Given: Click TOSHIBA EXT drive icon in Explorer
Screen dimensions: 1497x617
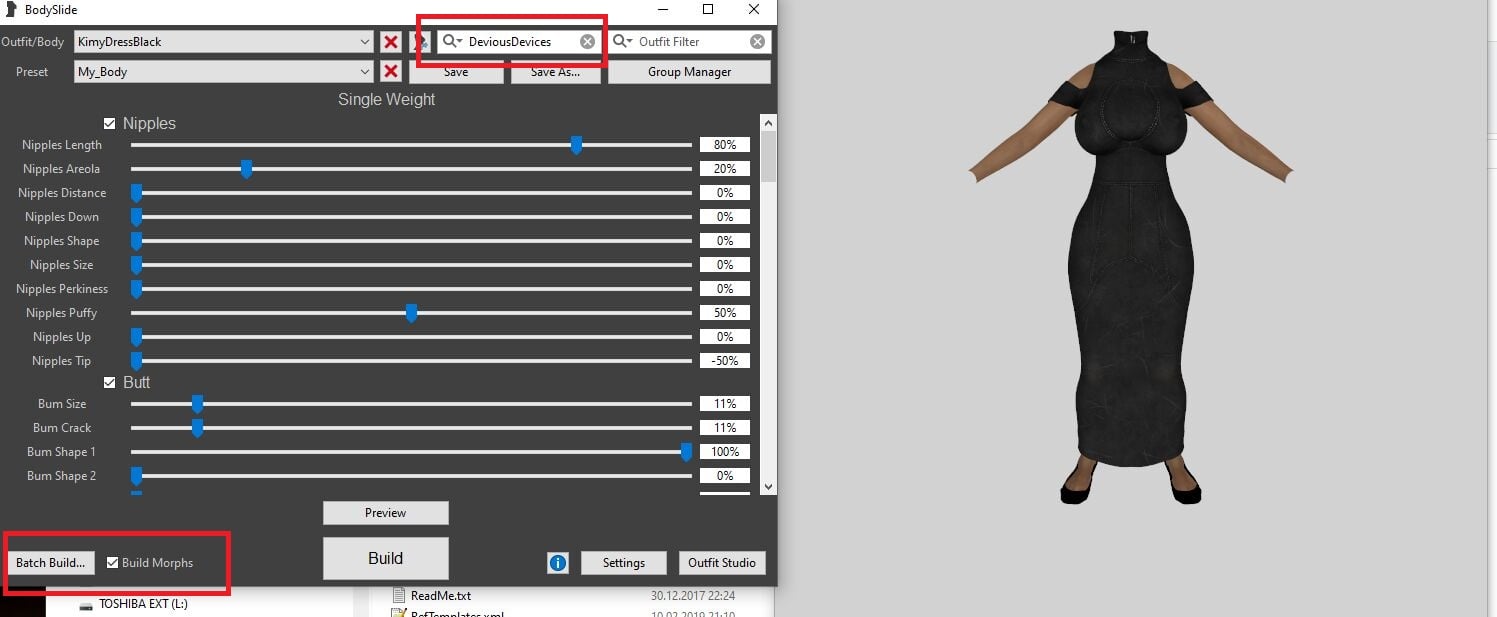Looking at the screenshot, I should 86,604.
